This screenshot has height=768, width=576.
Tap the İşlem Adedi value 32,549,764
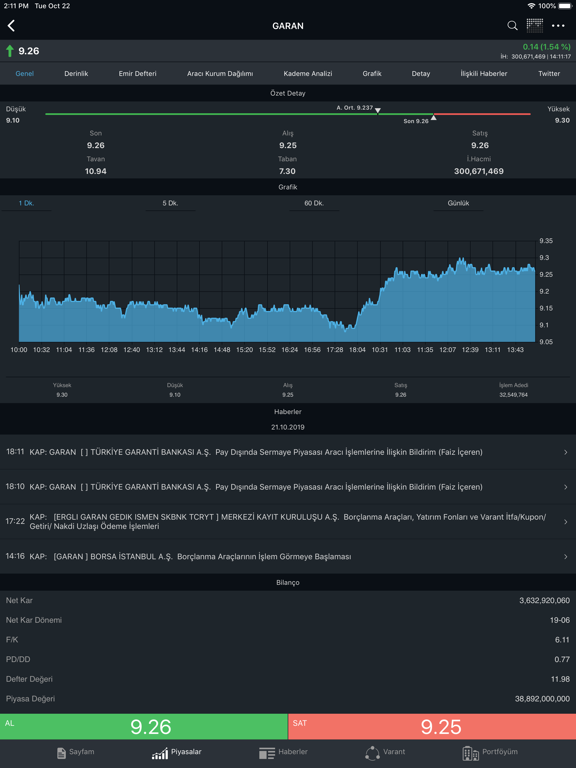pyautogui.click(x=513, y=395)
